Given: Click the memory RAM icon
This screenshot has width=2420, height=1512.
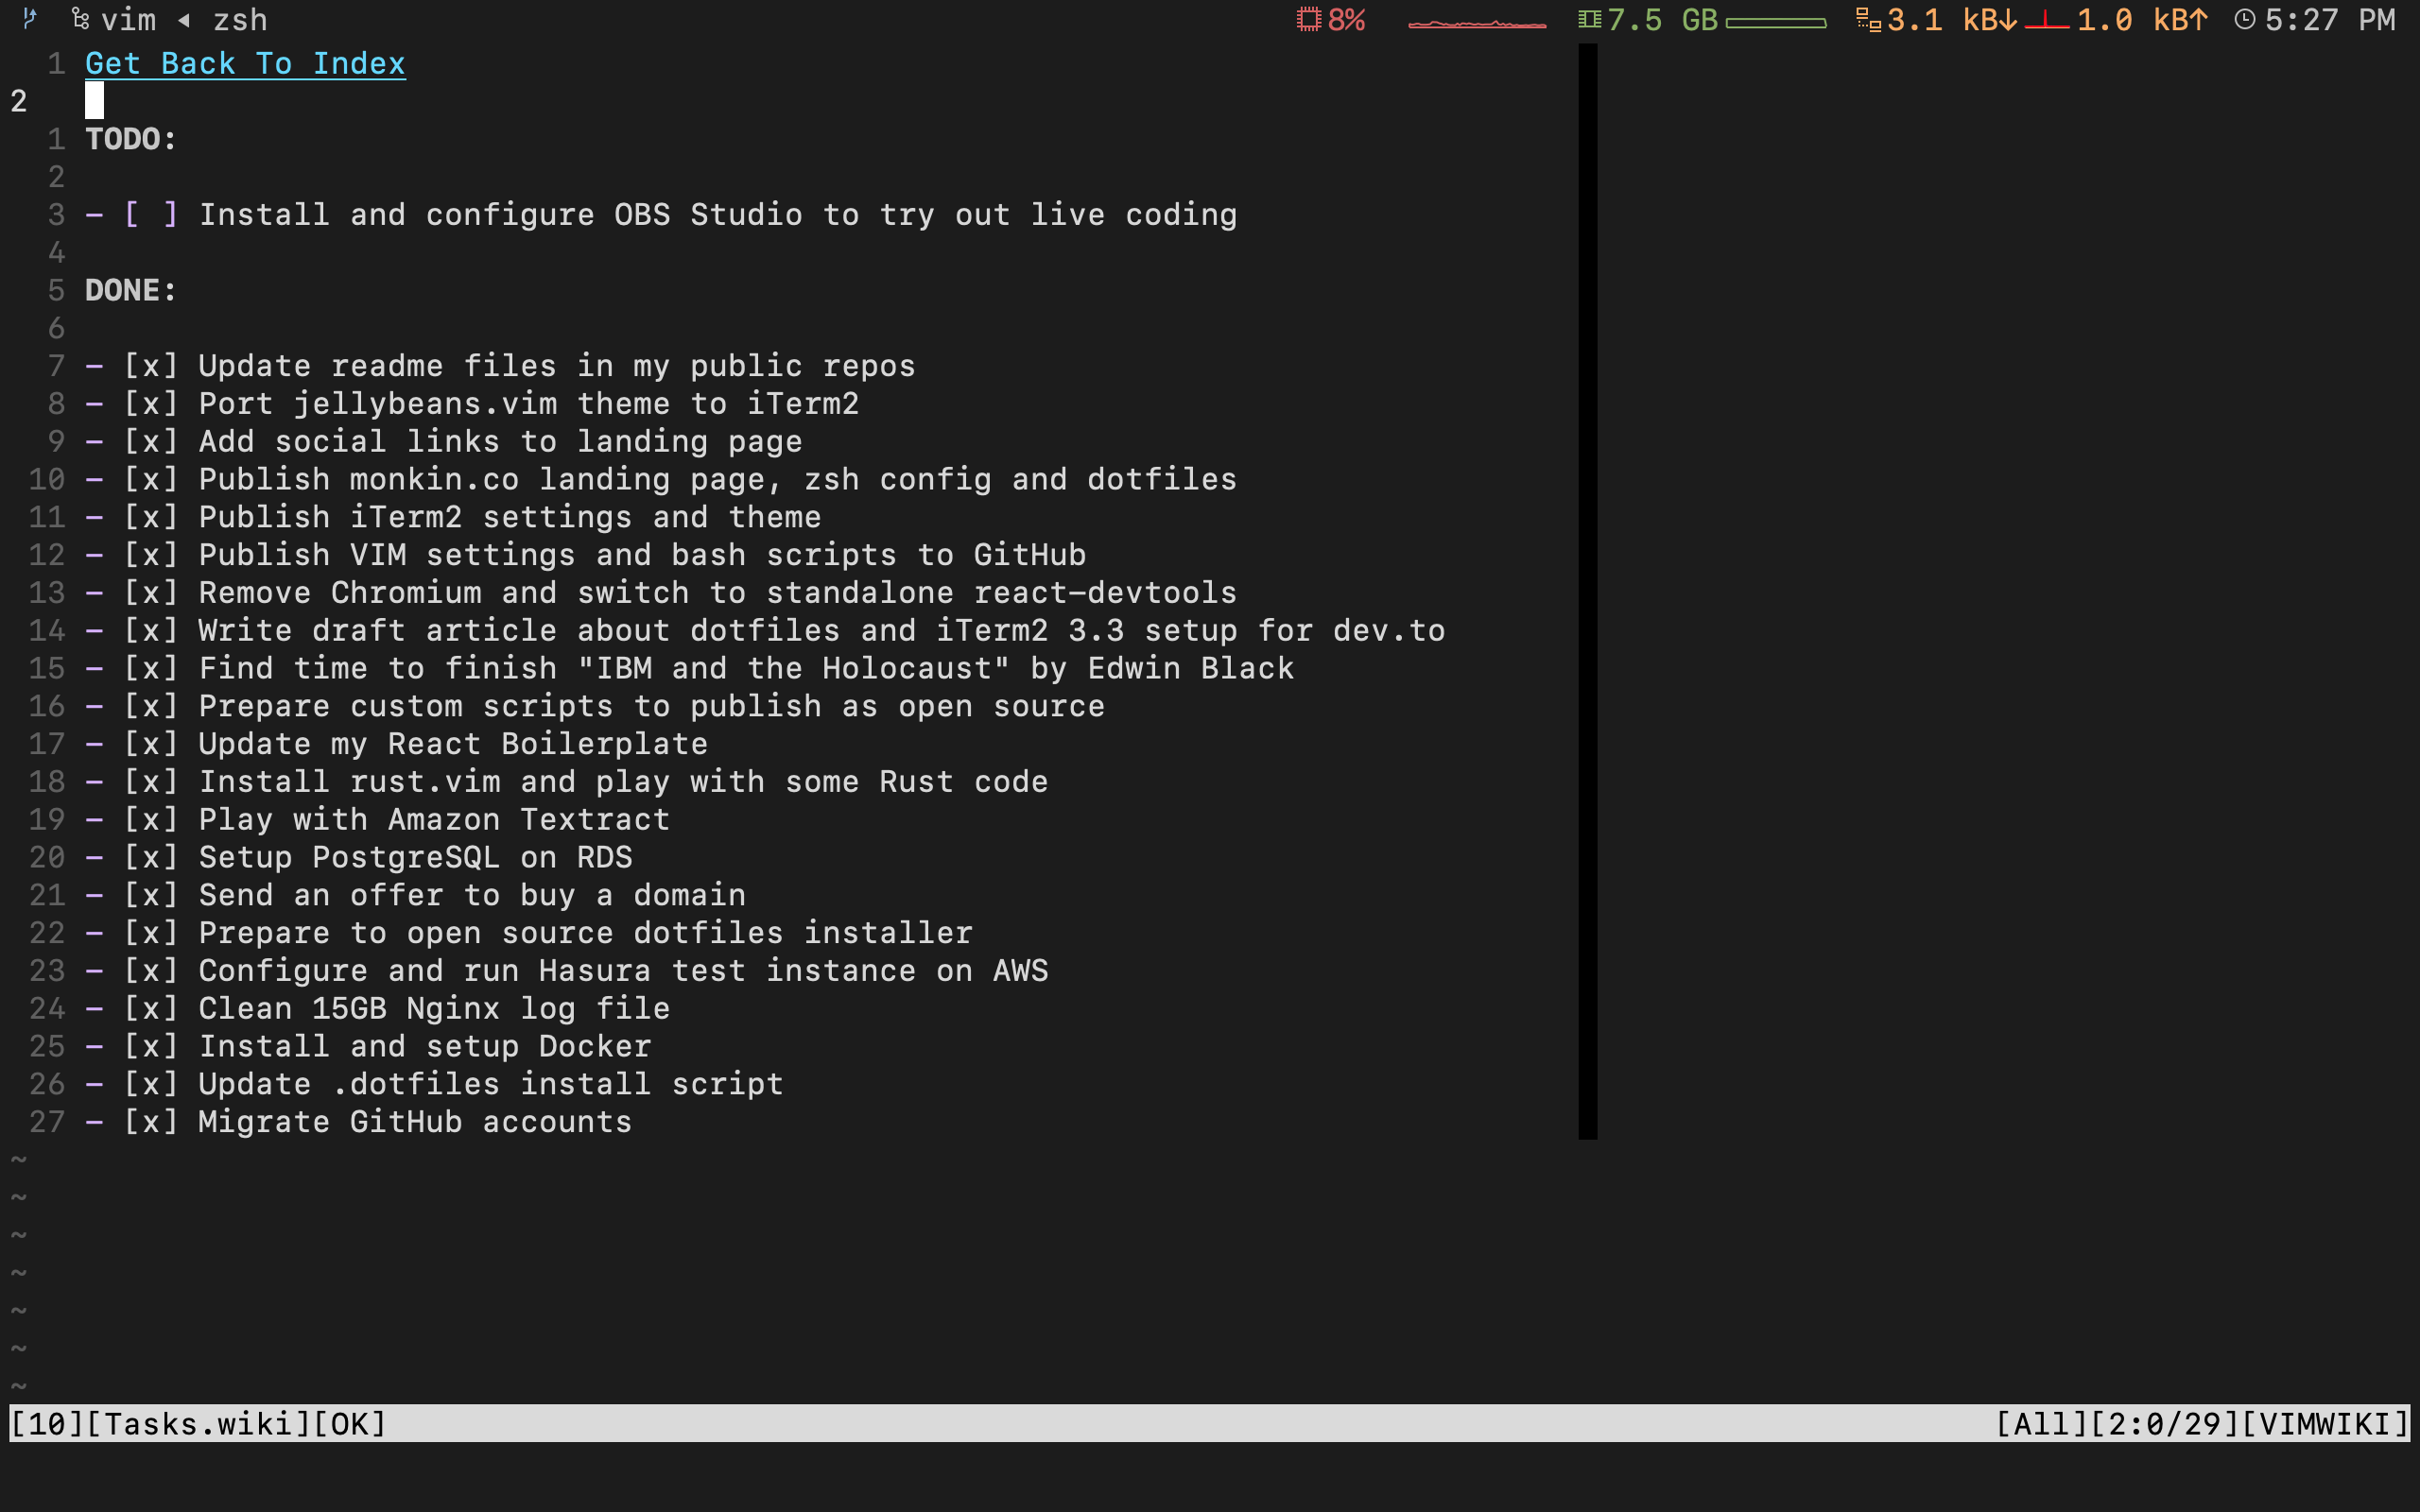Looking at the screenshot, I should point(1589,19).
